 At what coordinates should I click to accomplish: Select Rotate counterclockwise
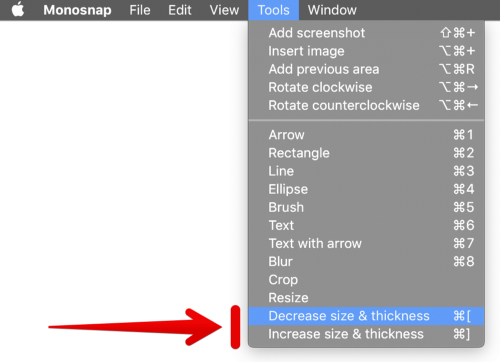[x=366, y=105]
